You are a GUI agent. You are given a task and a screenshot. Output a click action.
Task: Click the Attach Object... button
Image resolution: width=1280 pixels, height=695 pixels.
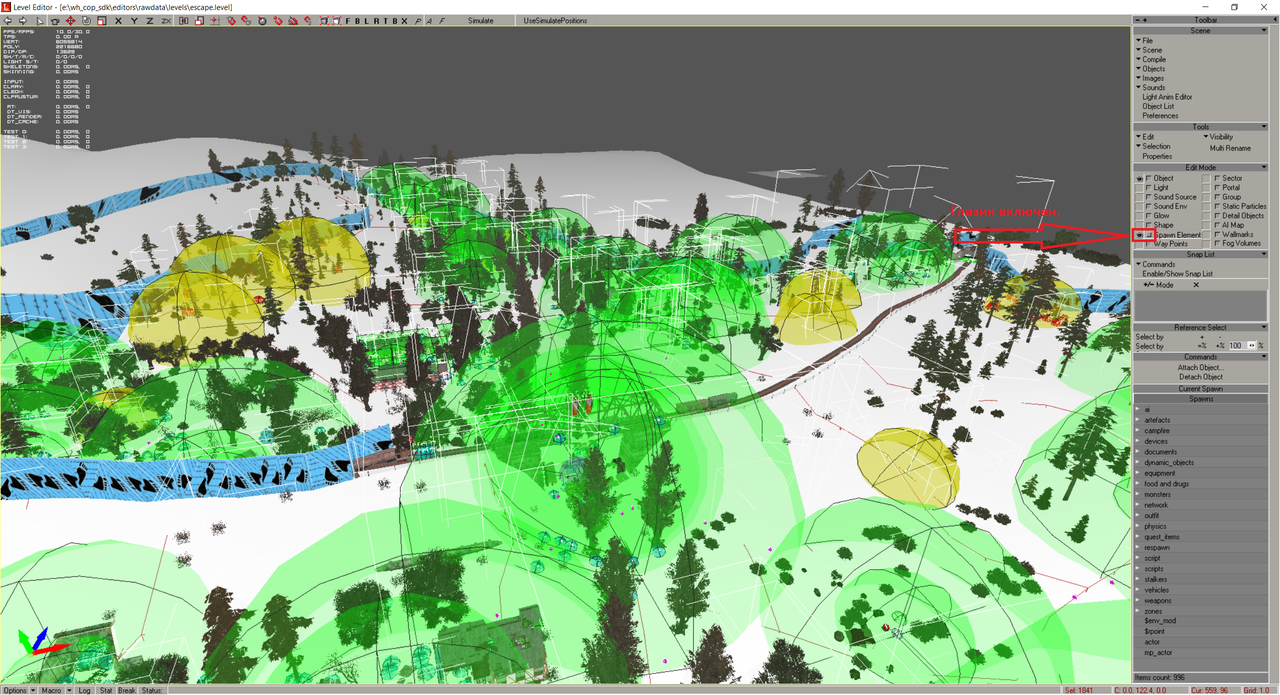pos(1200,368)
